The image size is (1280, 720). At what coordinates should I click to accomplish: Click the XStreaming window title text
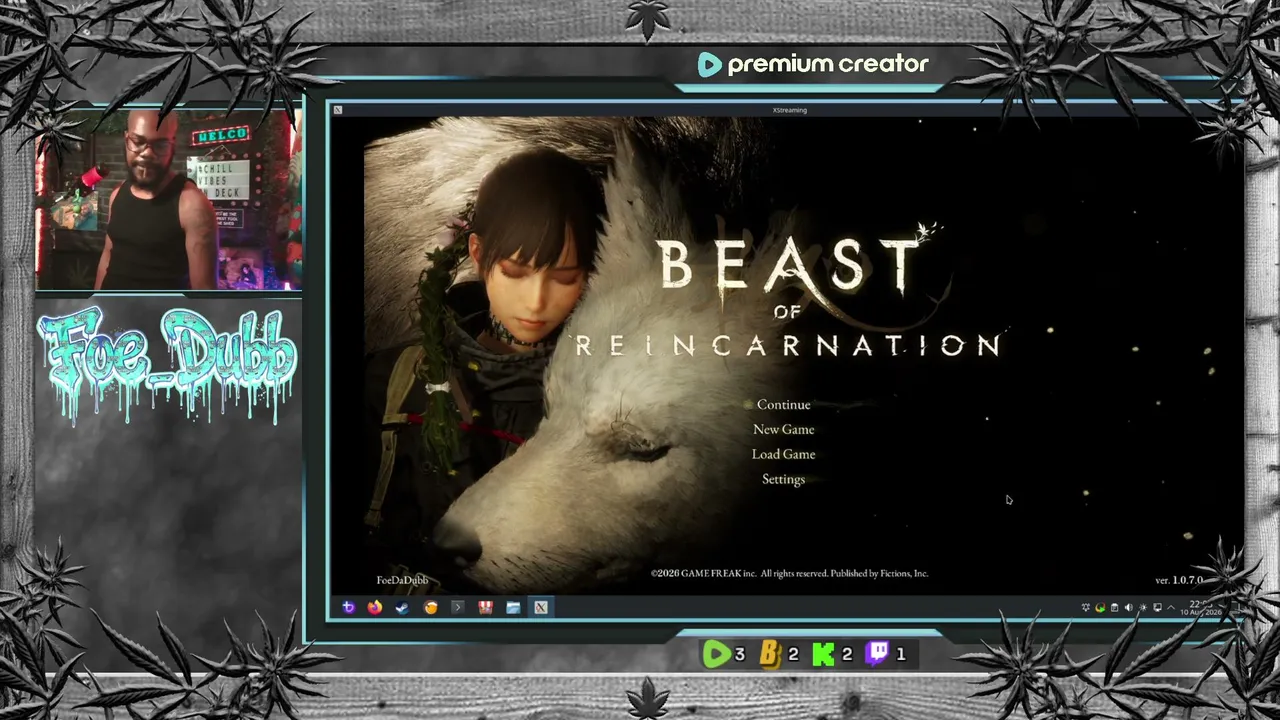click(790, 110)
